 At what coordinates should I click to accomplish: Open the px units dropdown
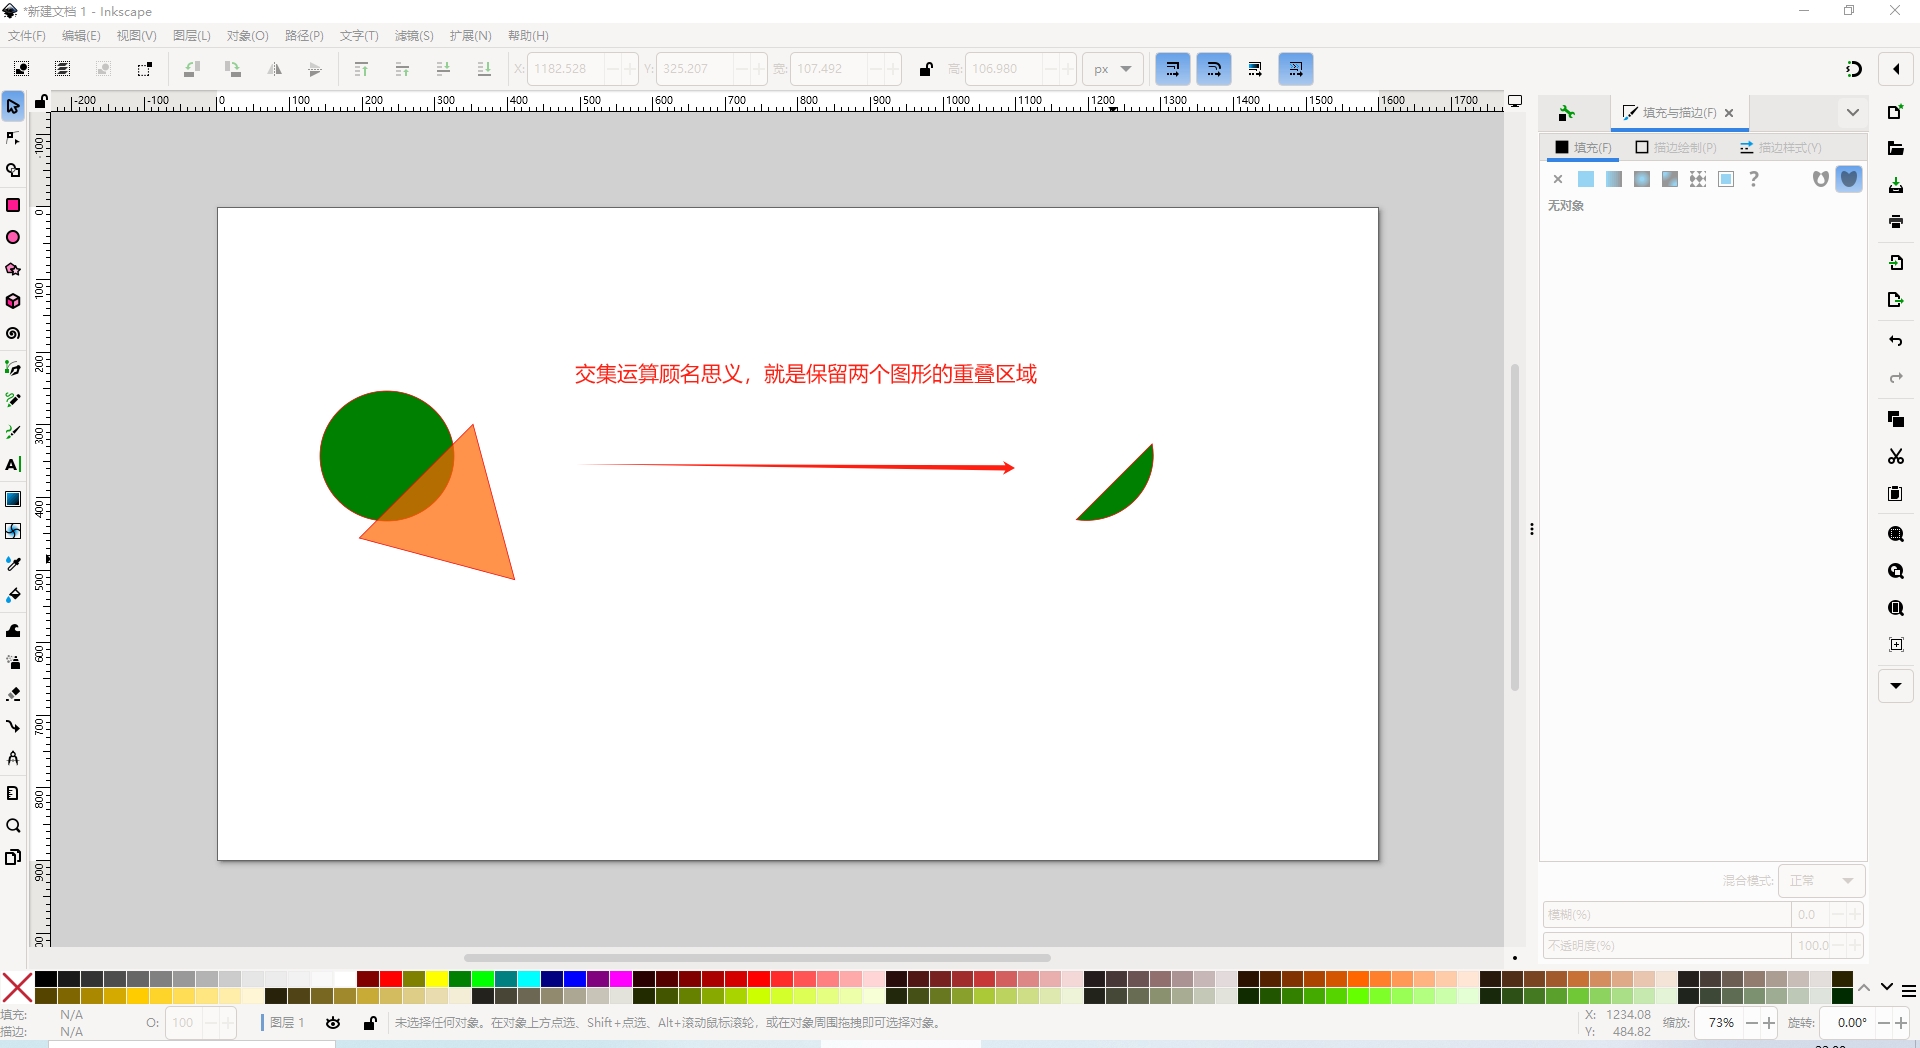pyautogui.click(x=1112, y=69)
